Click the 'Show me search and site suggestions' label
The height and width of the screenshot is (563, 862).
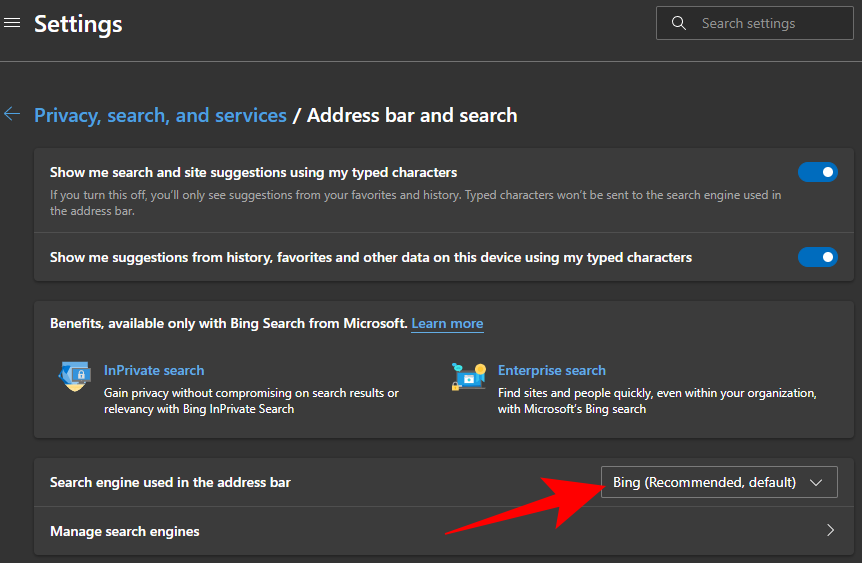[253, 172]
